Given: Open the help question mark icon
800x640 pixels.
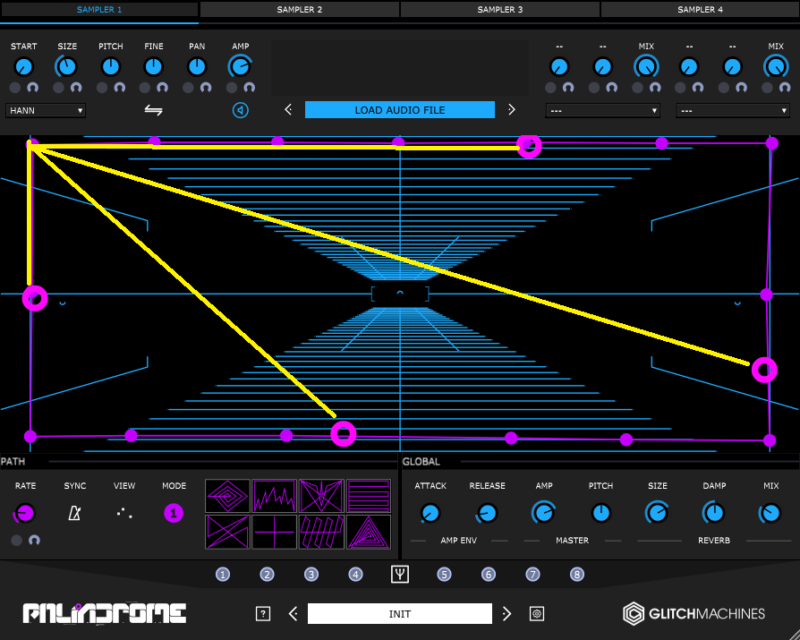Looking at the screenshot, I should point(263,614).
